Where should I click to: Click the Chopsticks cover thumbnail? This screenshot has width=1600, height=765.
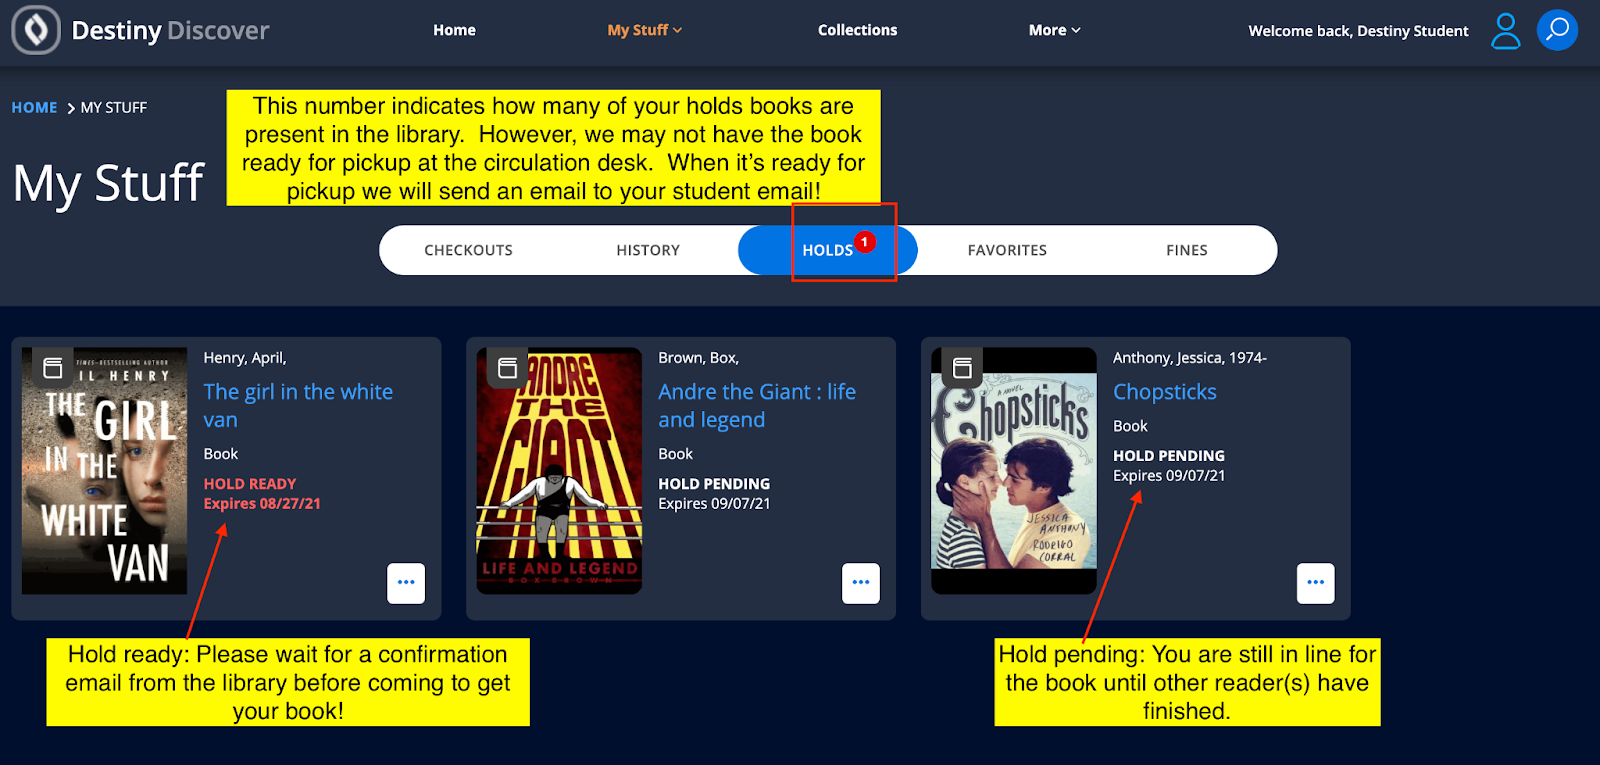click(x=1014, y=471)
